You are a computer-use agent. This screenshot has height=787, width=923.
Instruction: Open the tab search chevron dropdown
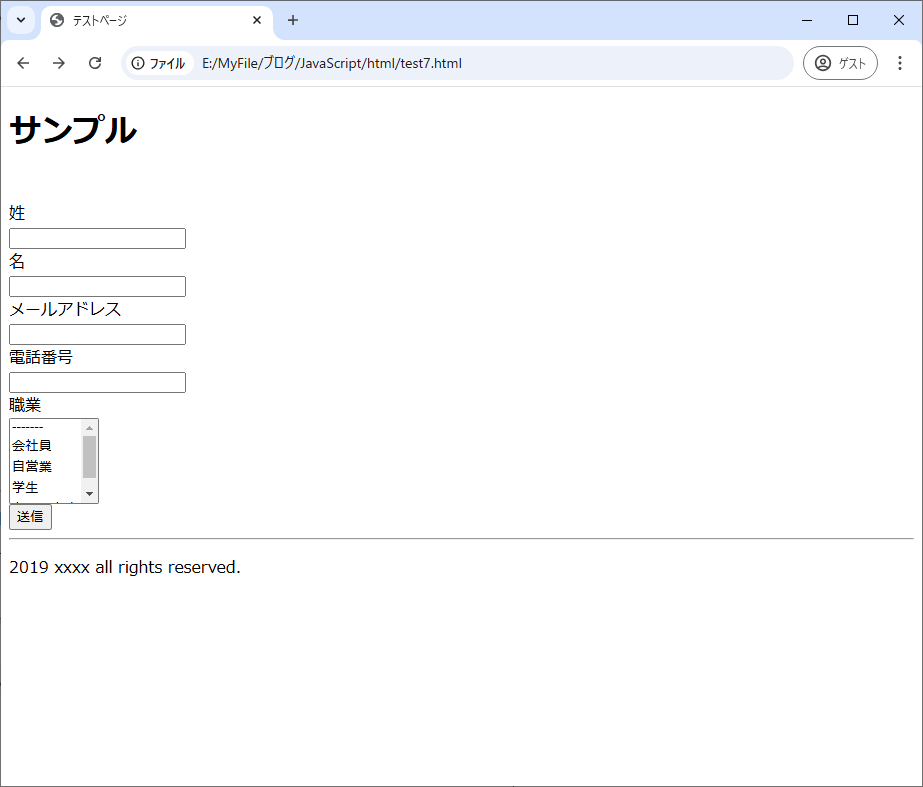coord(21,20)
